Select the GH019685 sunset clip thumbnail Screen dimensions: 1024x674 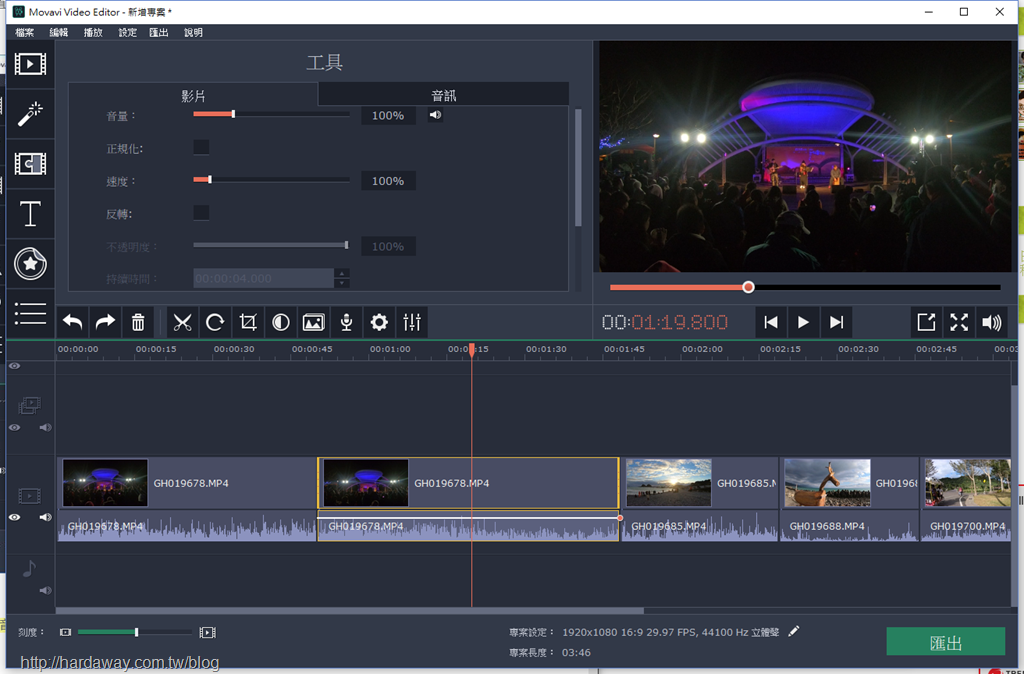click(x=669, y=483)
